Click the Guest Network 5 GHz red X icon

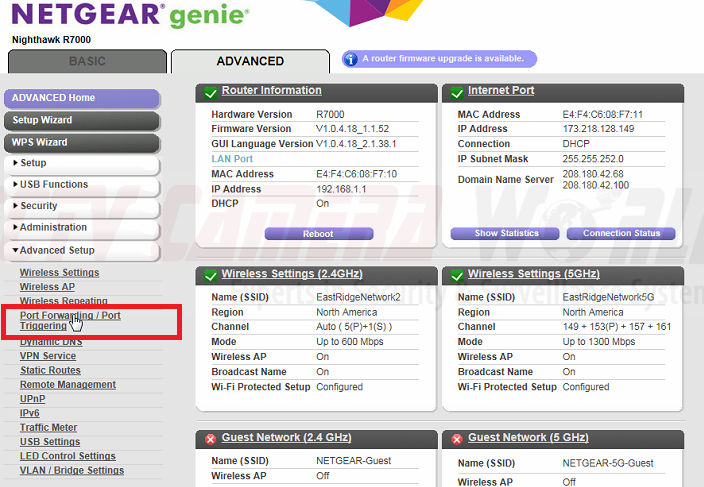click(x=457, y=439)
